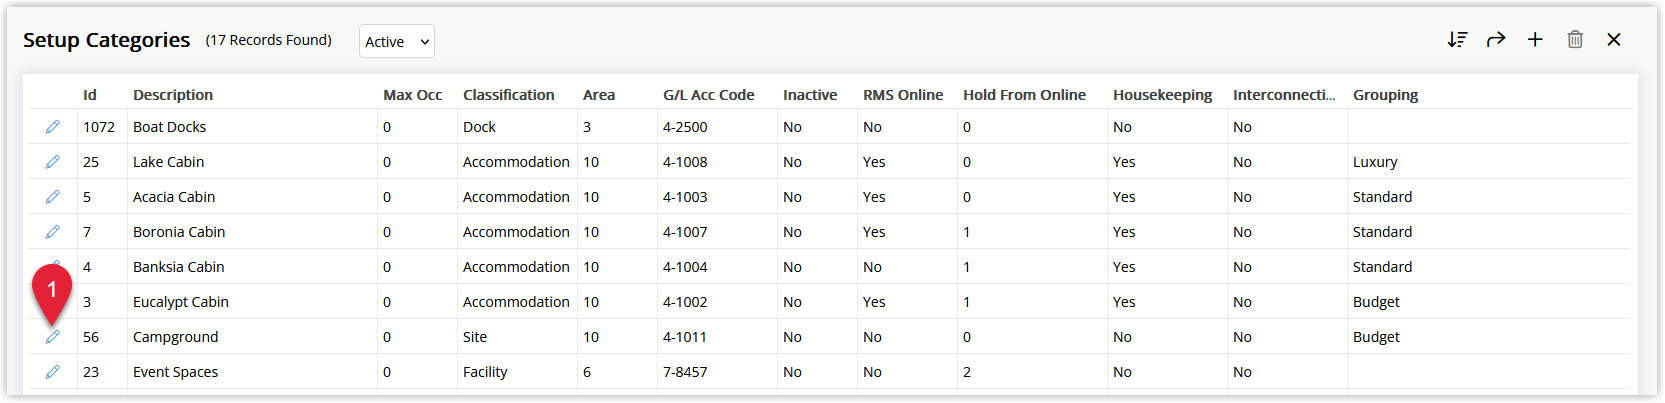
Task: Sort by Hold From Online header
Action: [x=1024, y=95]
